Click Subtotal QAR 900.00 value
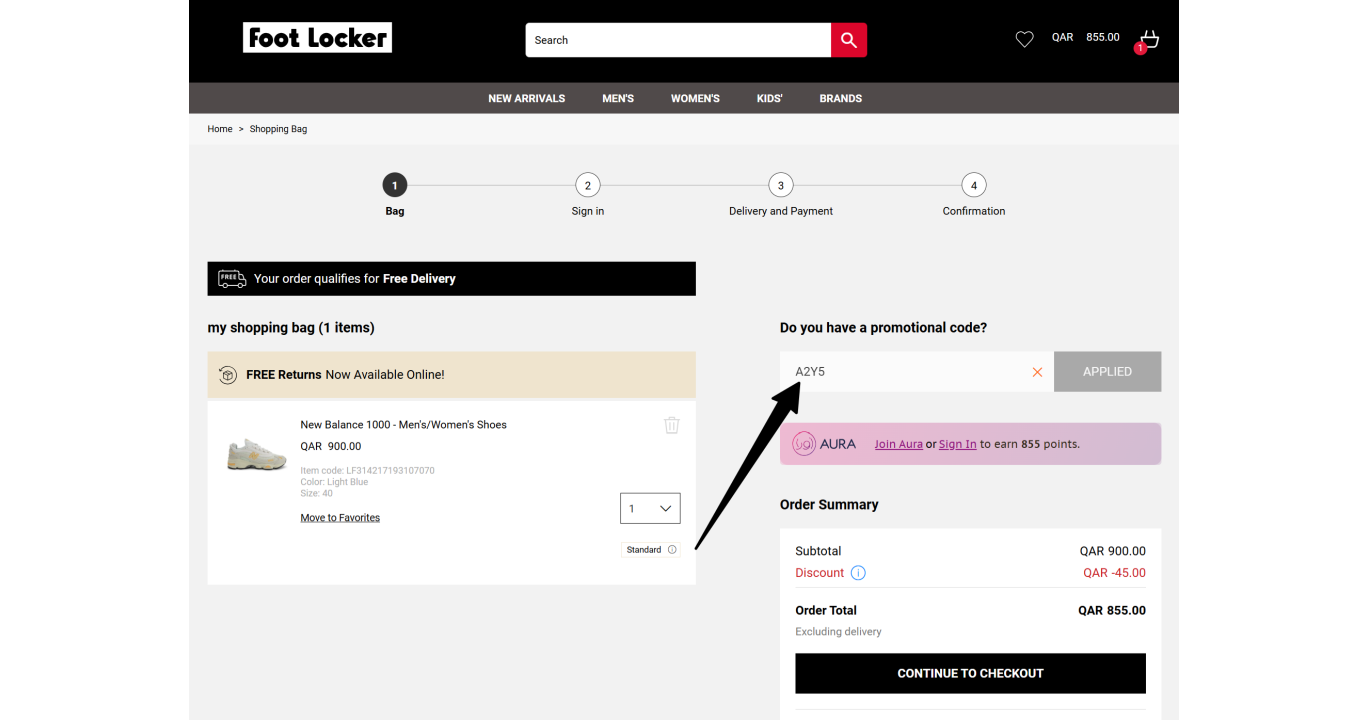 pos(1113,551)
